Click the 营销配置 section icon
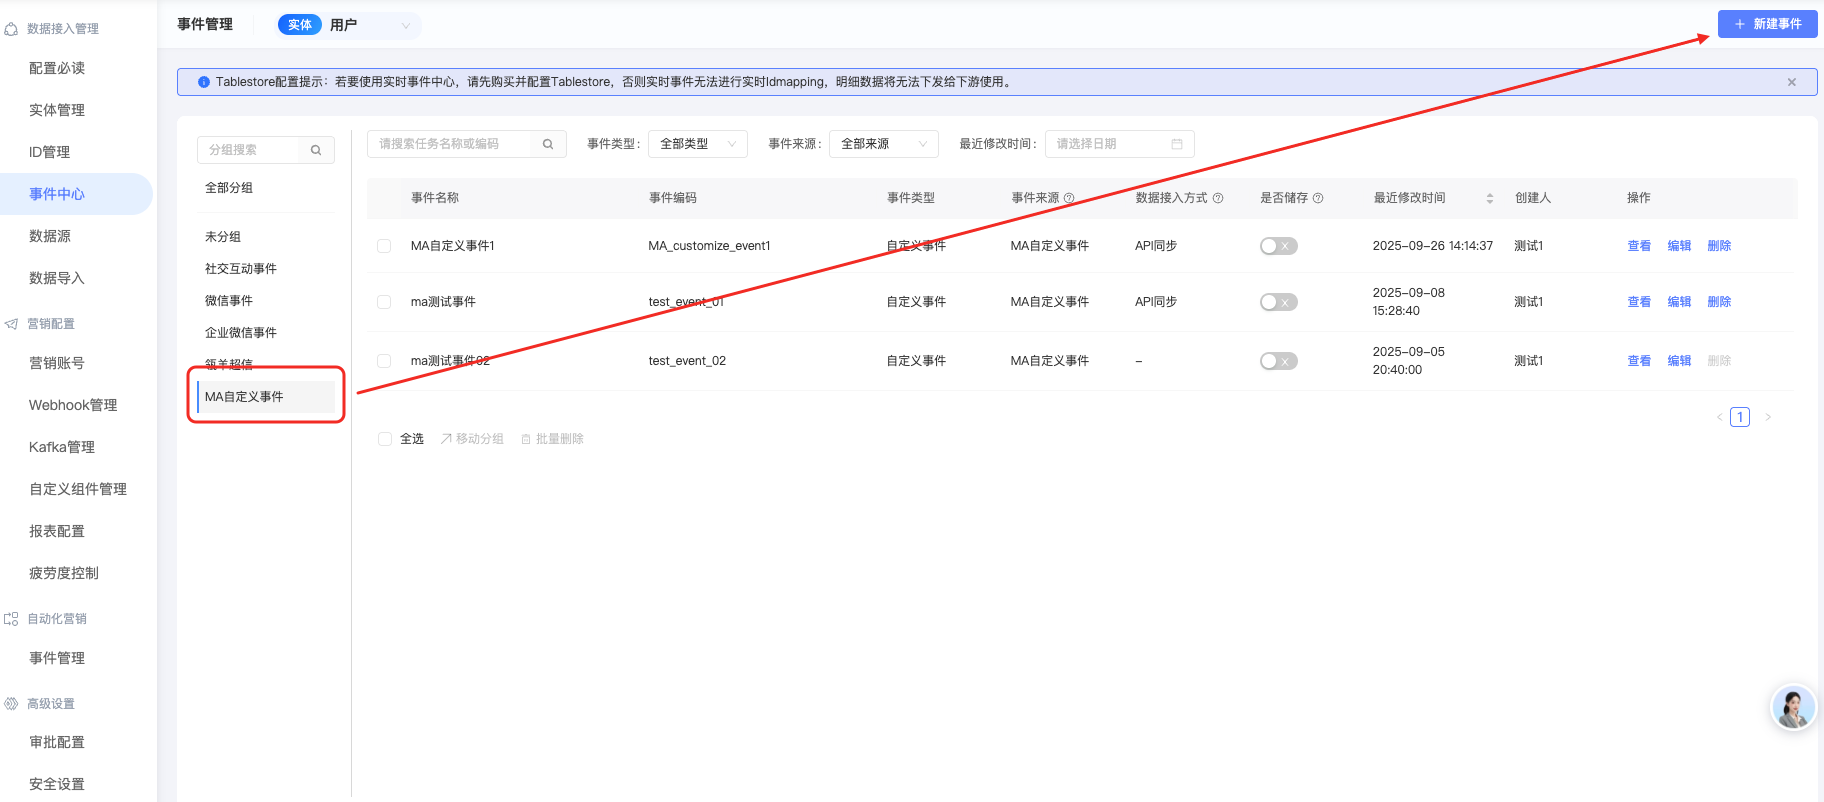Screen dimensions: 1824x802 tap(11, 324)
